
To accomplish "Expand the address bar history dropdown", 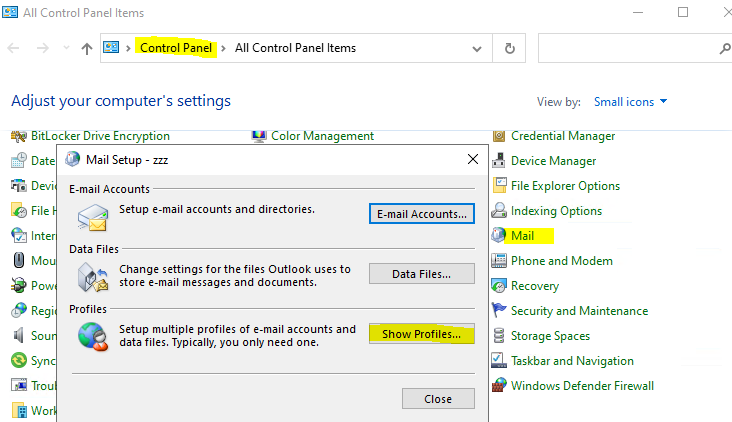I will [x=477, y=49].
